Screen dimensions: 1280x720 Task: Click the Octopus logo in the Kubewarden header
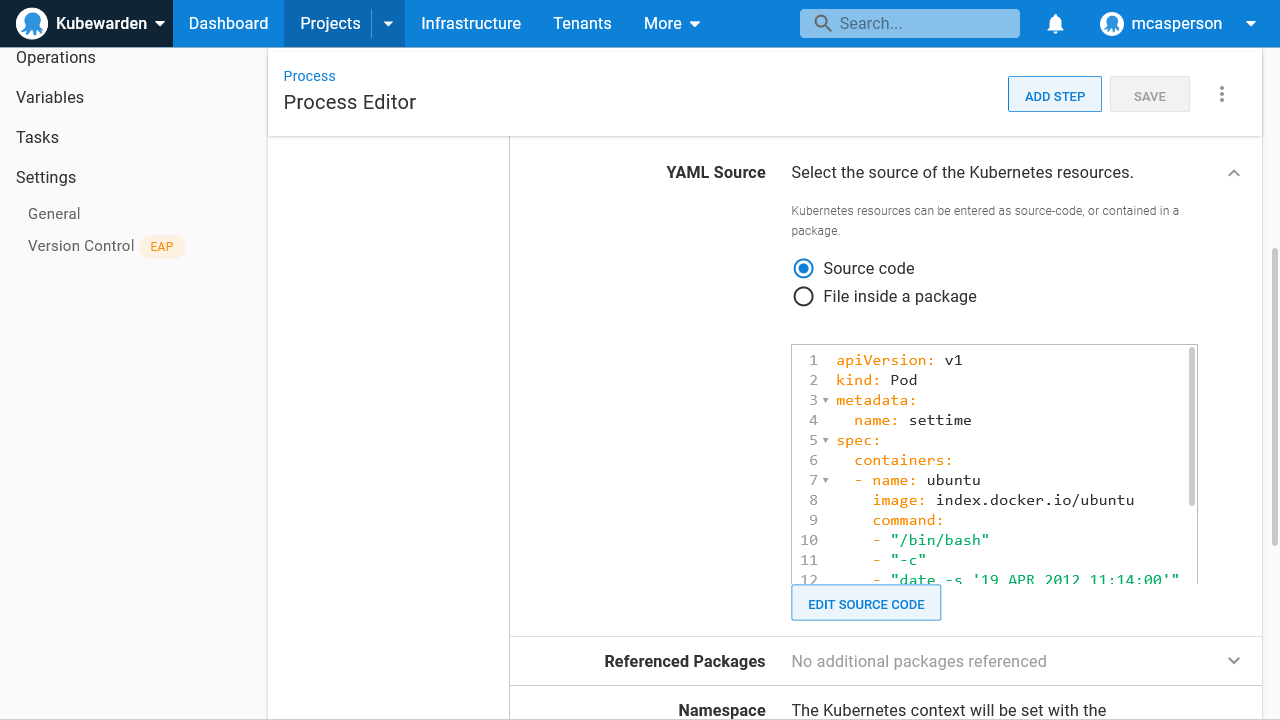coord(33,23)
